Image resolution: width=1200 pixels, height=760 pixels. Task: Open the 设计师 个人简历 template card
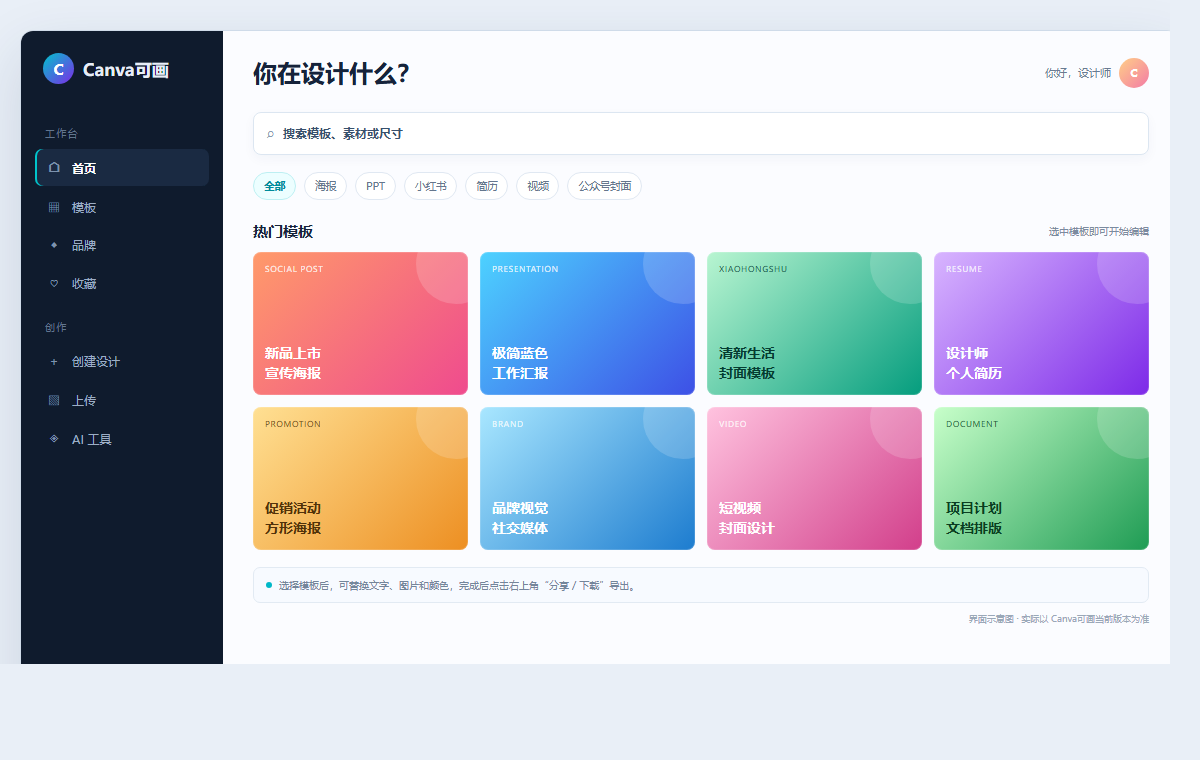click(1041, 323)
